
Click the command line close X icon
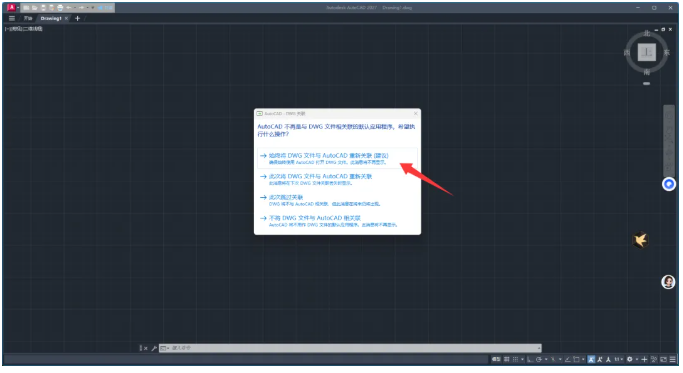[x=145, y=348]
